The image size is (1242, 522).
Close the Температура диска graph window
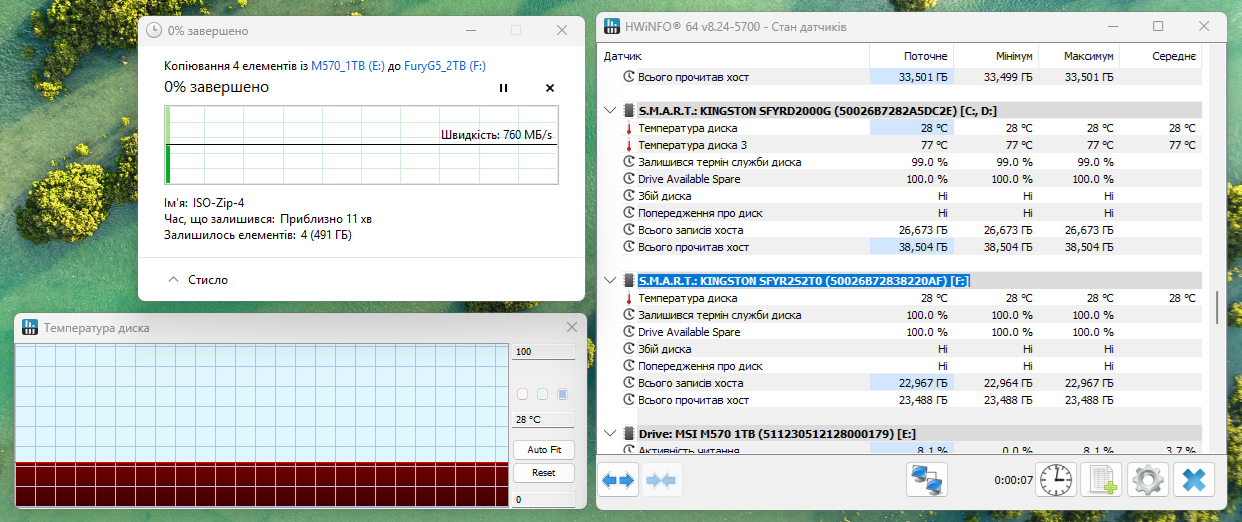pyautogui.click(x=572, y=327)
